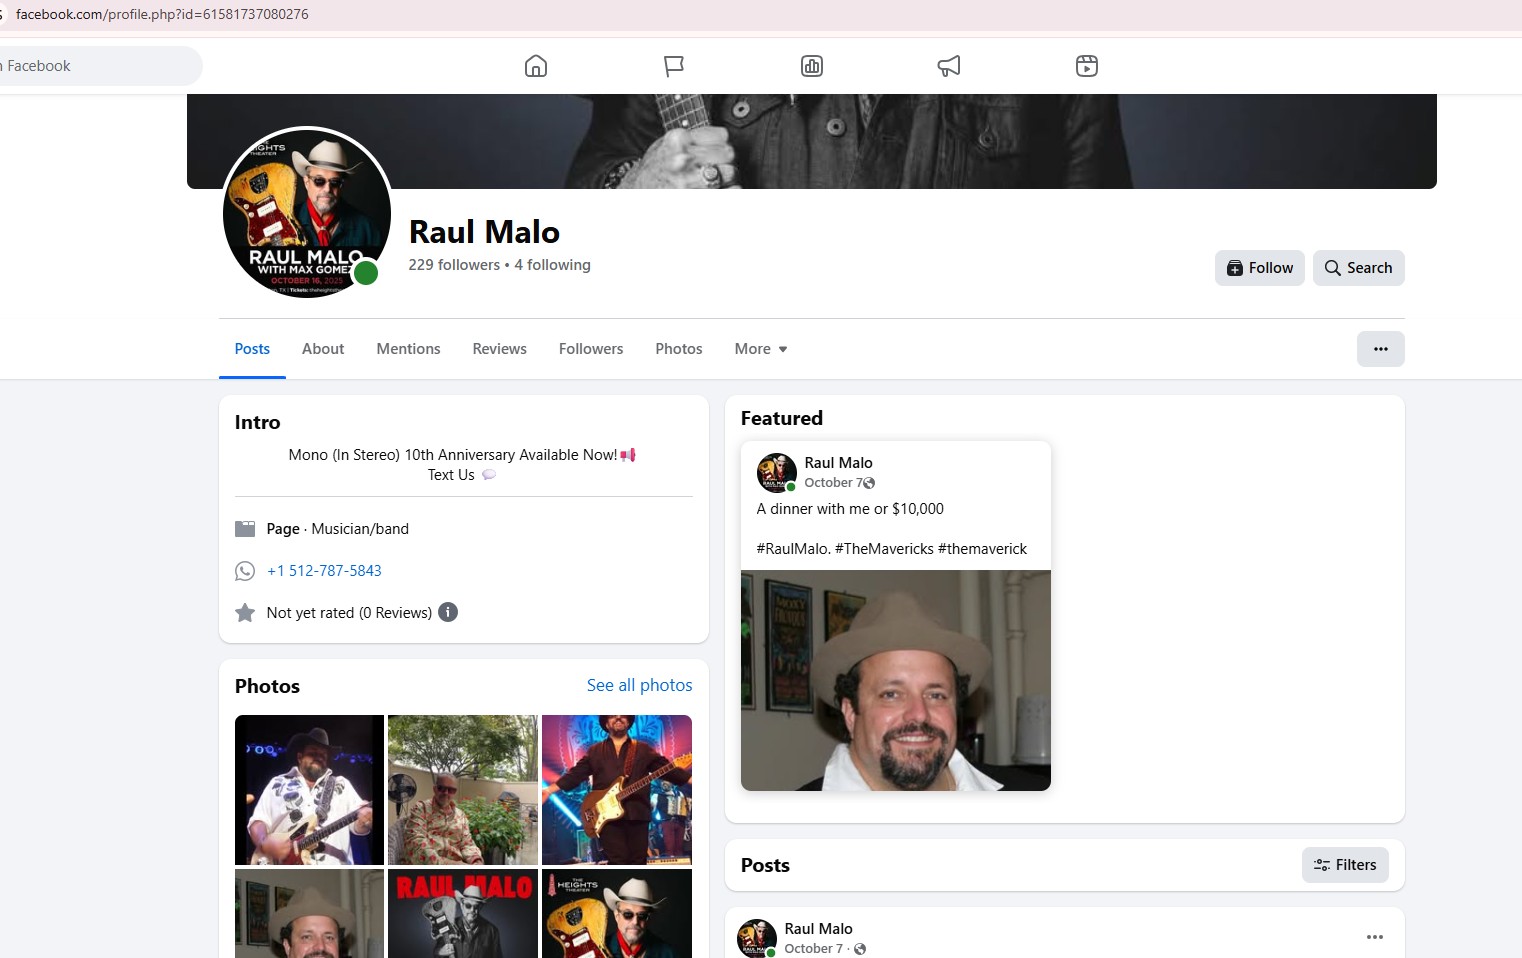Click the browser address bar URL
The image size is (1522, 958).
[x=162, y=14]
